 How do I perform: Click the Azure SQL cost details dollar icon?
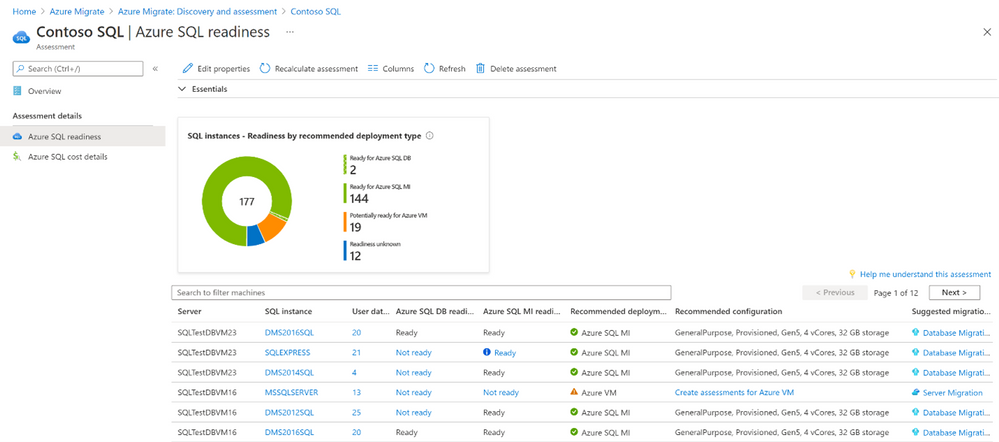[17, 157]
